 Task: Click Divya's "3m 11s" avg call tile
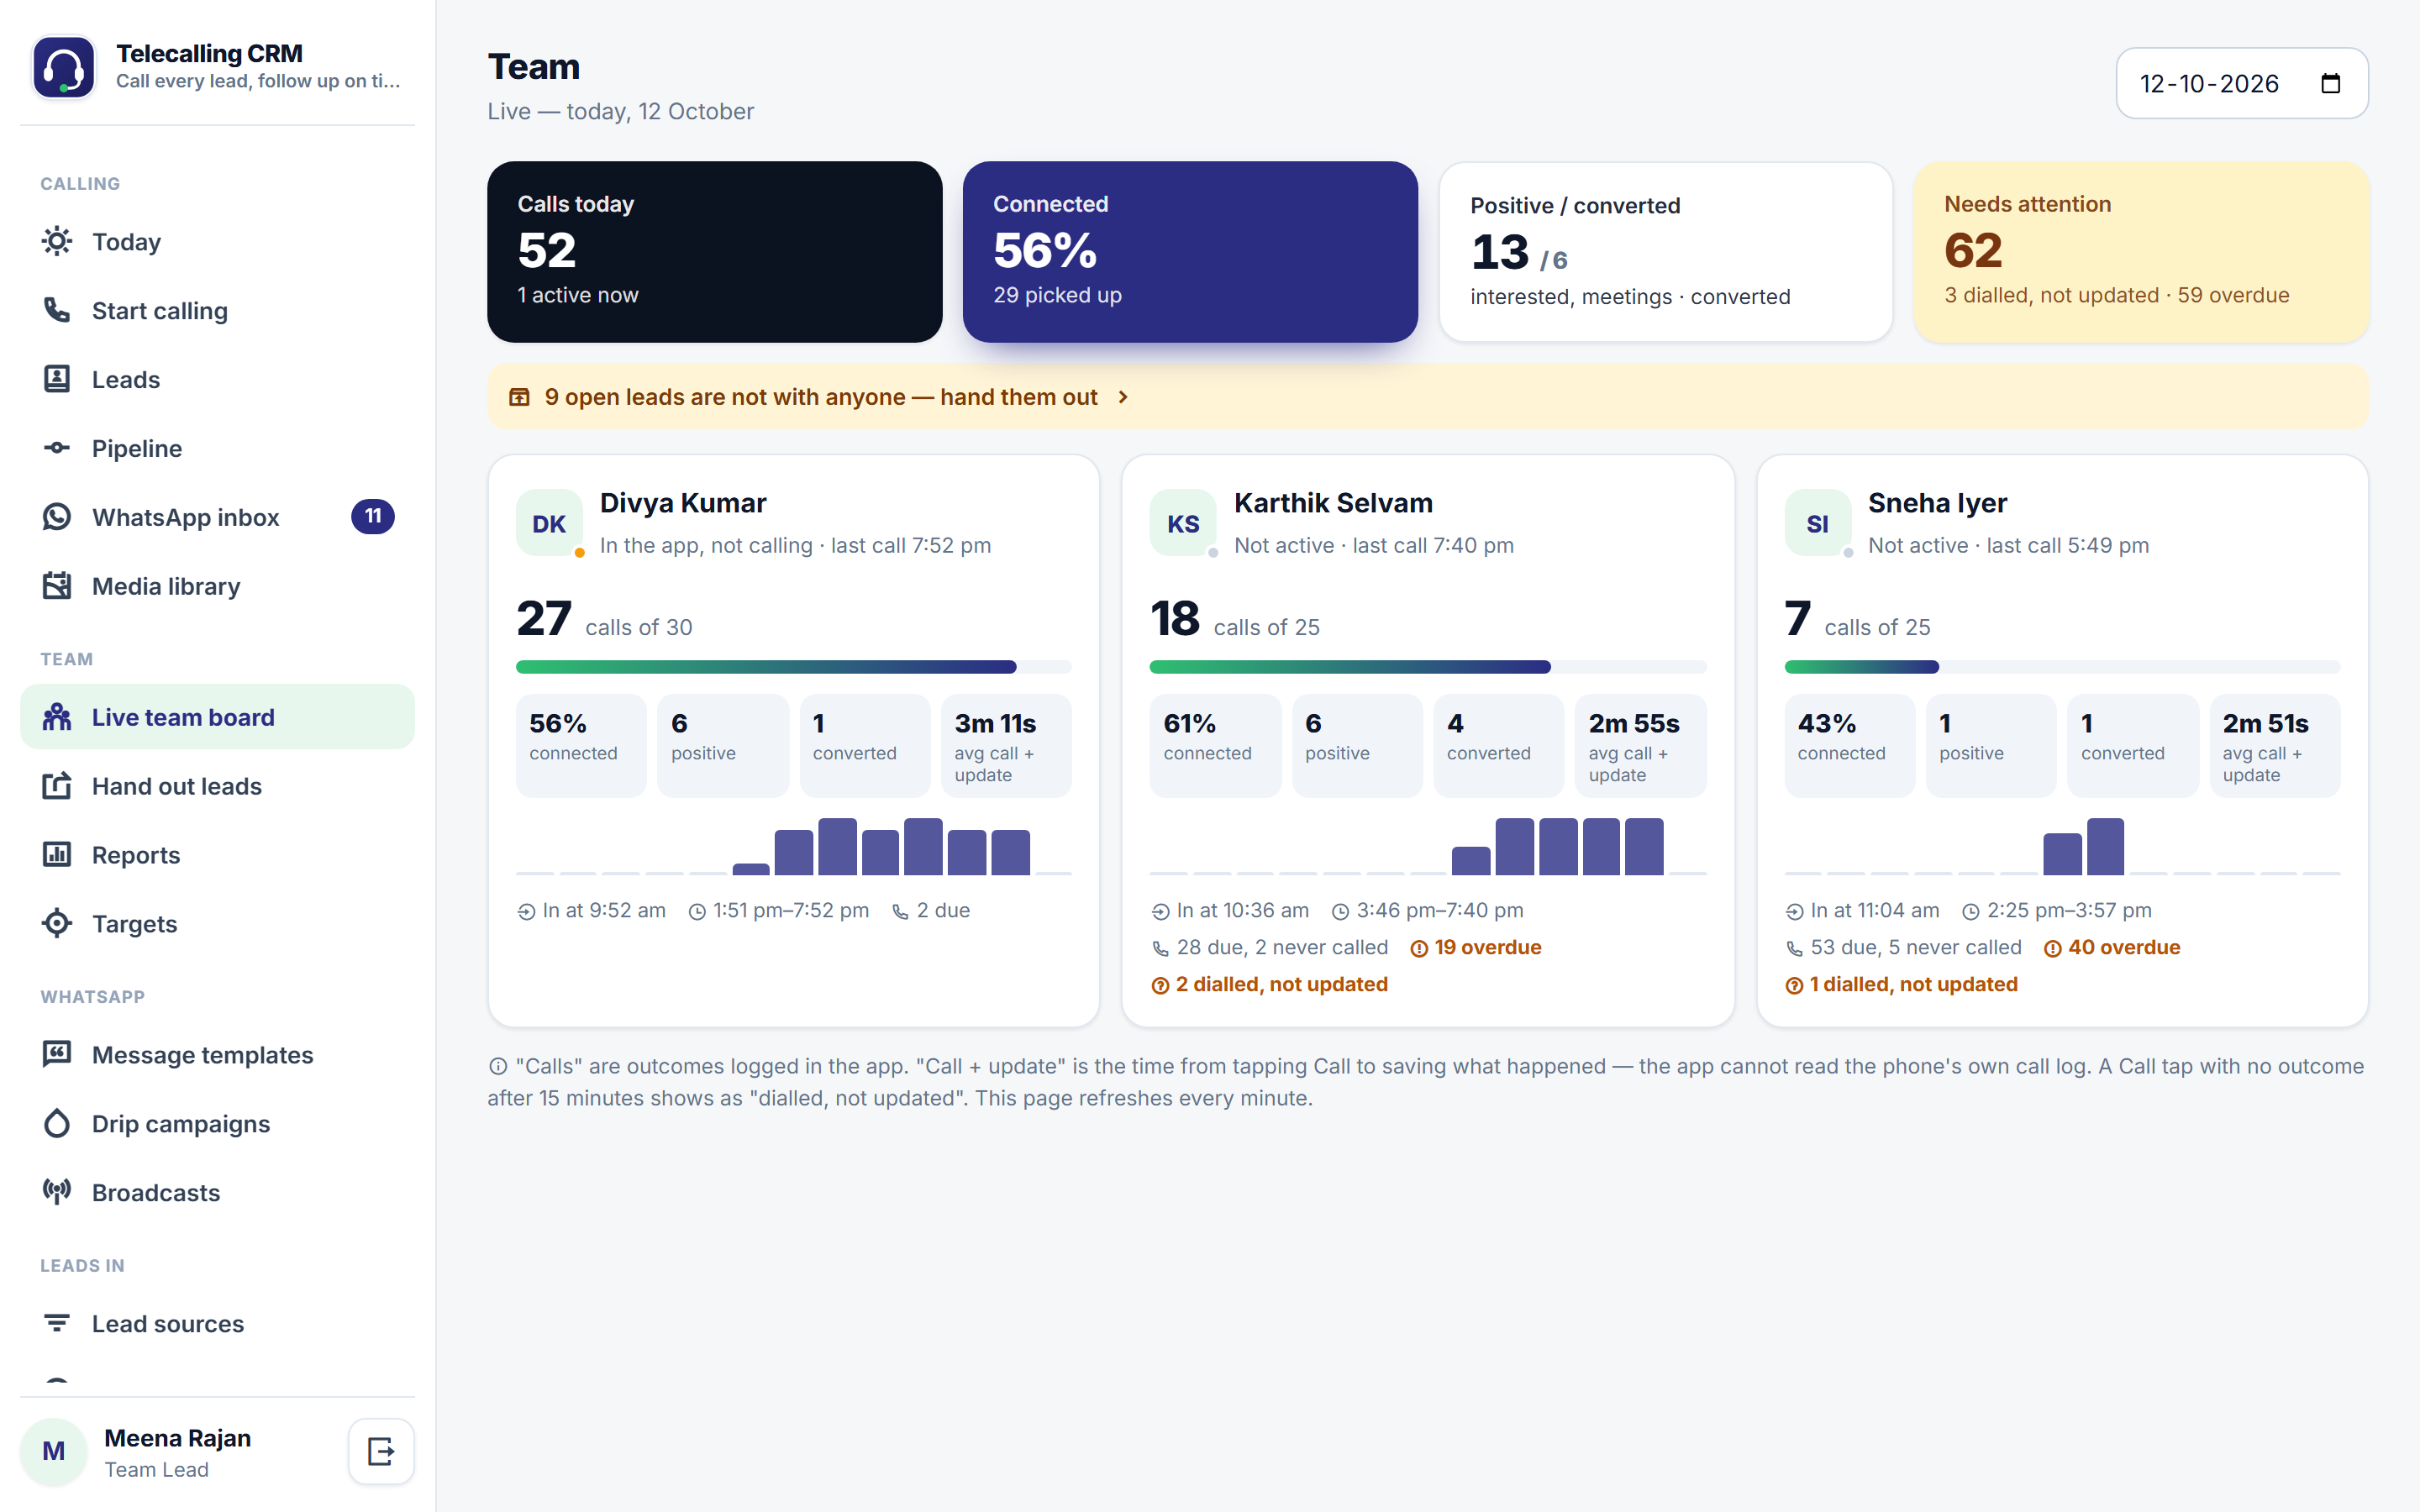[x=1006, y=745]
